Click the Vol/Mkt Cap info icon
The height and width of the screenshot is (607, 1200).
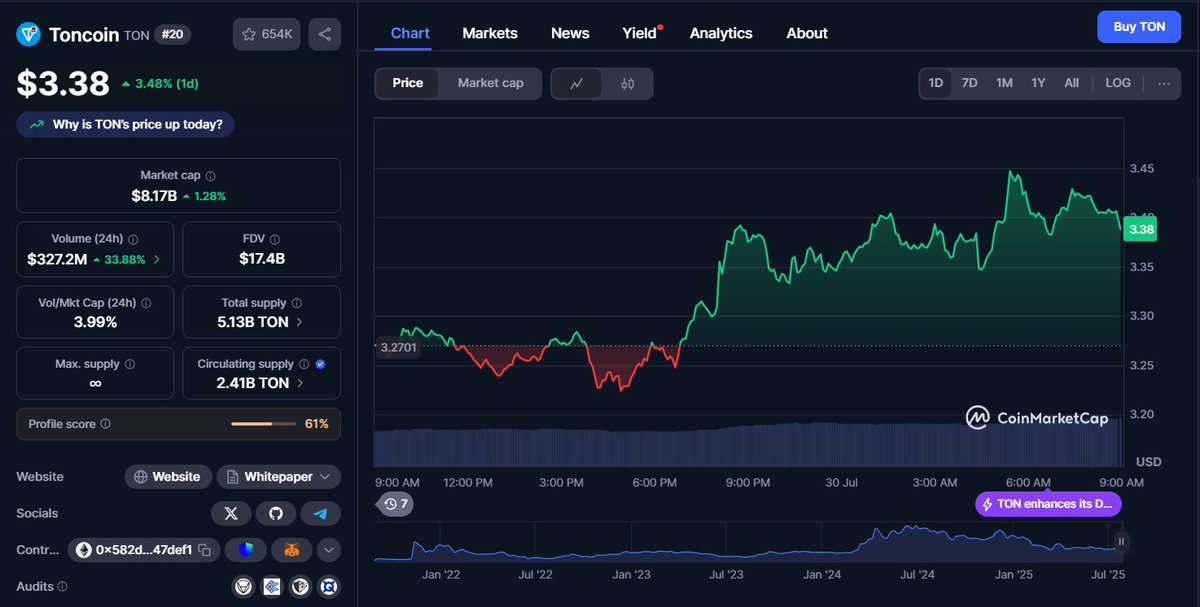tap(147, 303)
